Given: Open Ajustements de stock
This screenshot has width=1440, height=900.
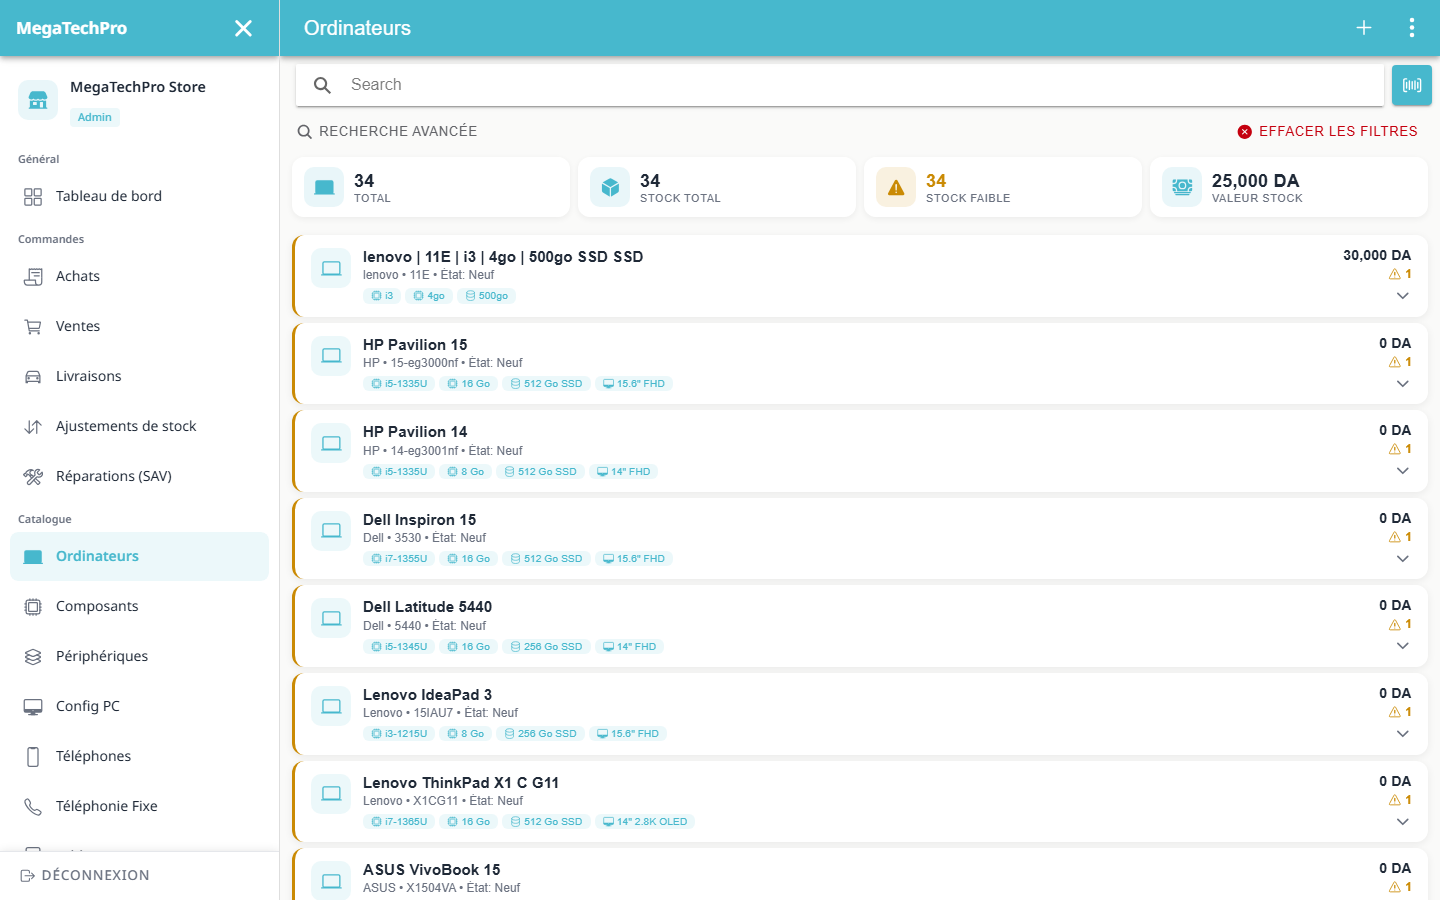Looking at the screenshot, I should coord(139,427).
